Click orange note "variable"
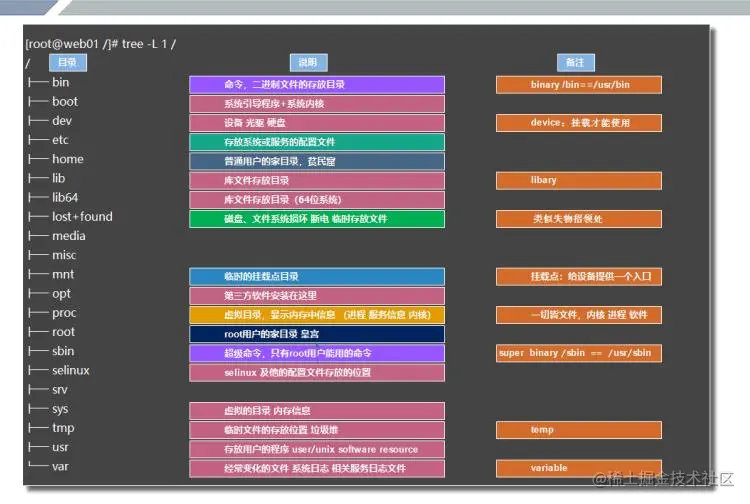Image resolution: width=750 pixels, height=504 pixels. pyautogui.click(x=579, y=469)
